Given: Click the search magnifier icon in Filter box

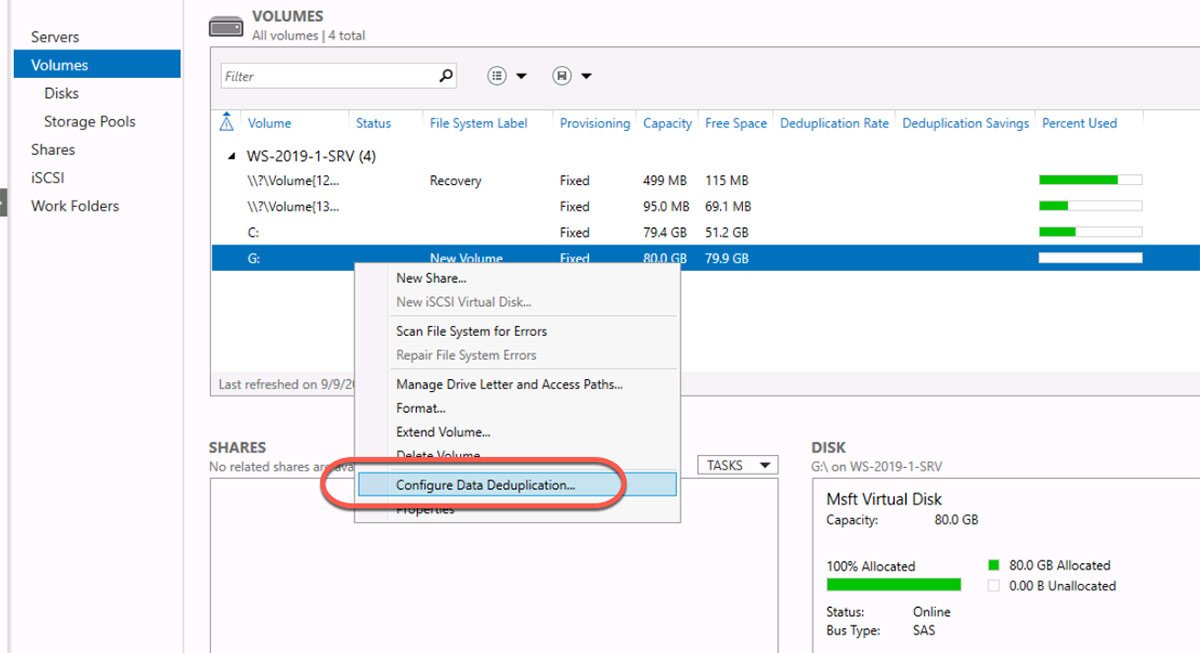Looking at the screenshot, I should [446, 76].
